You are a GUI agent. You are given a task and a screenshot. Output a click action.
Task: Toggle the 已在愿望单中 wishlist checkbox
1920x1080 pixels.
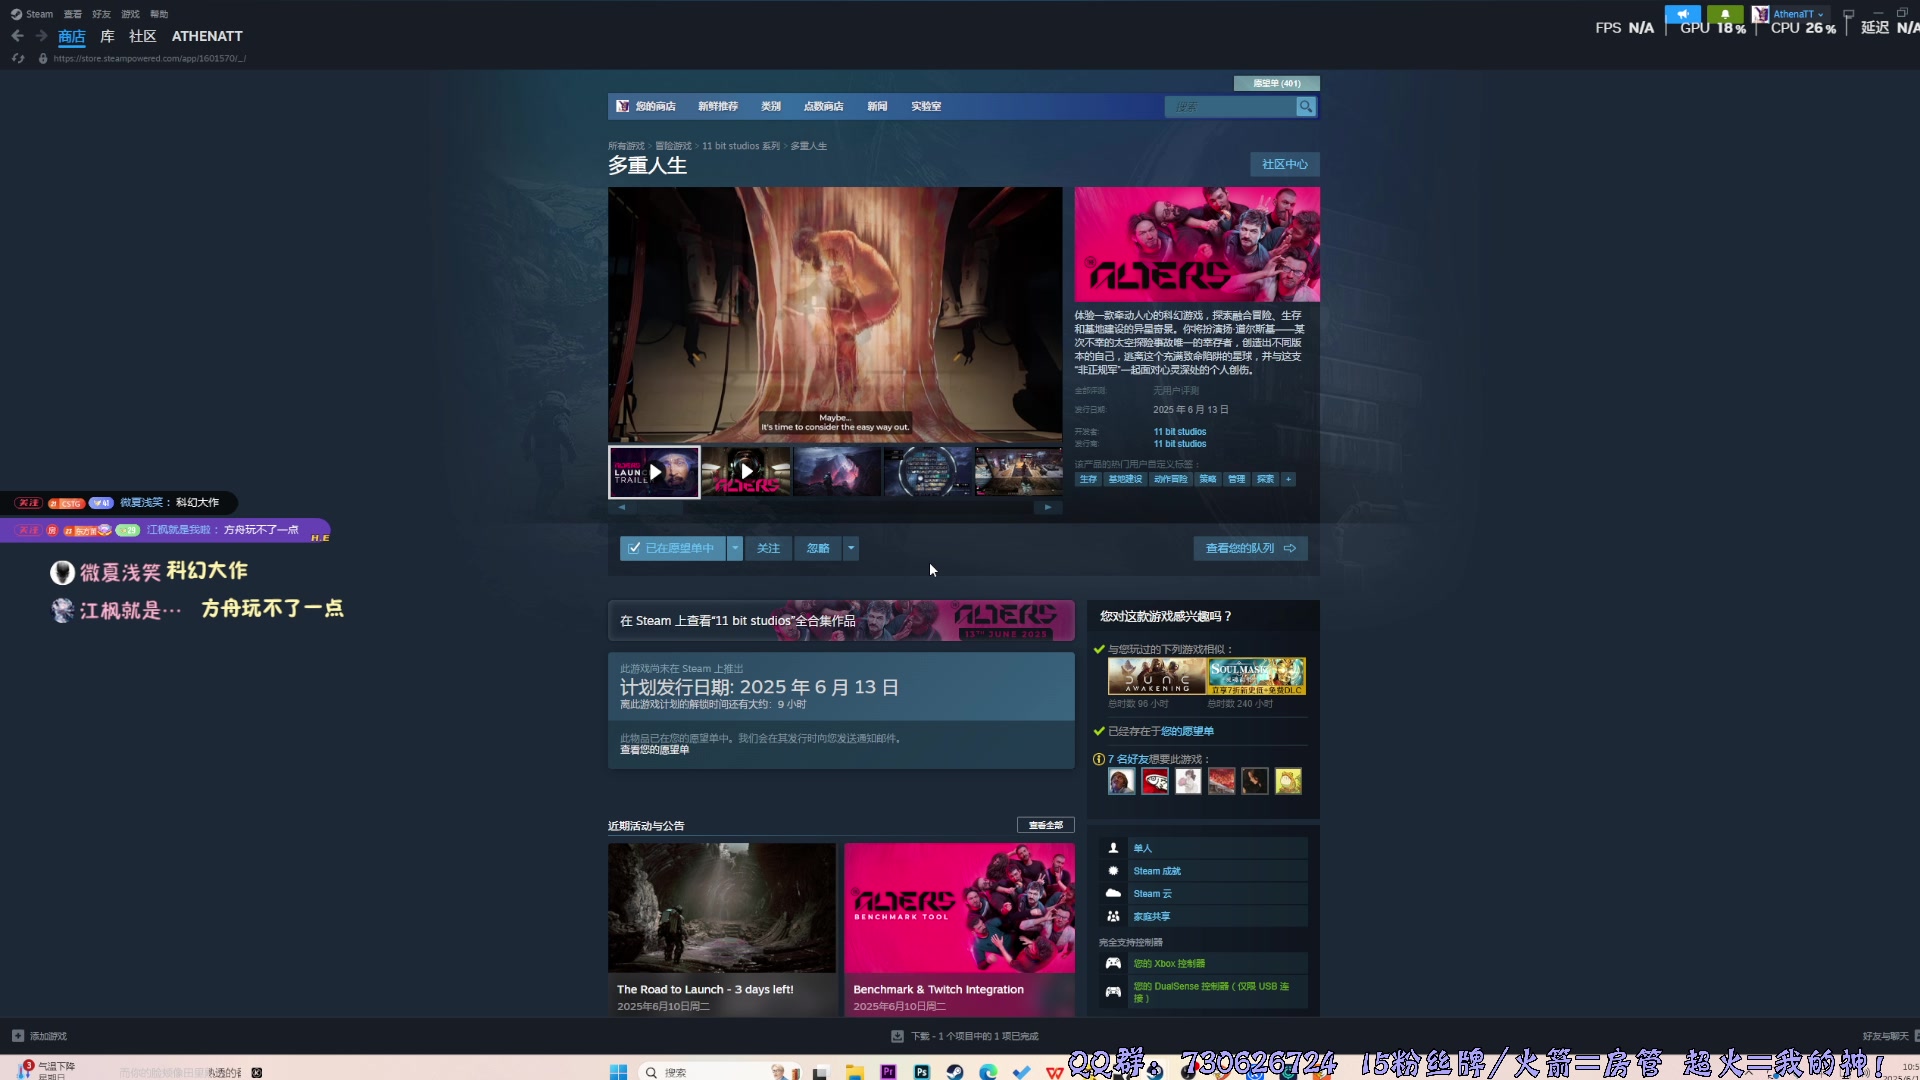634,548
